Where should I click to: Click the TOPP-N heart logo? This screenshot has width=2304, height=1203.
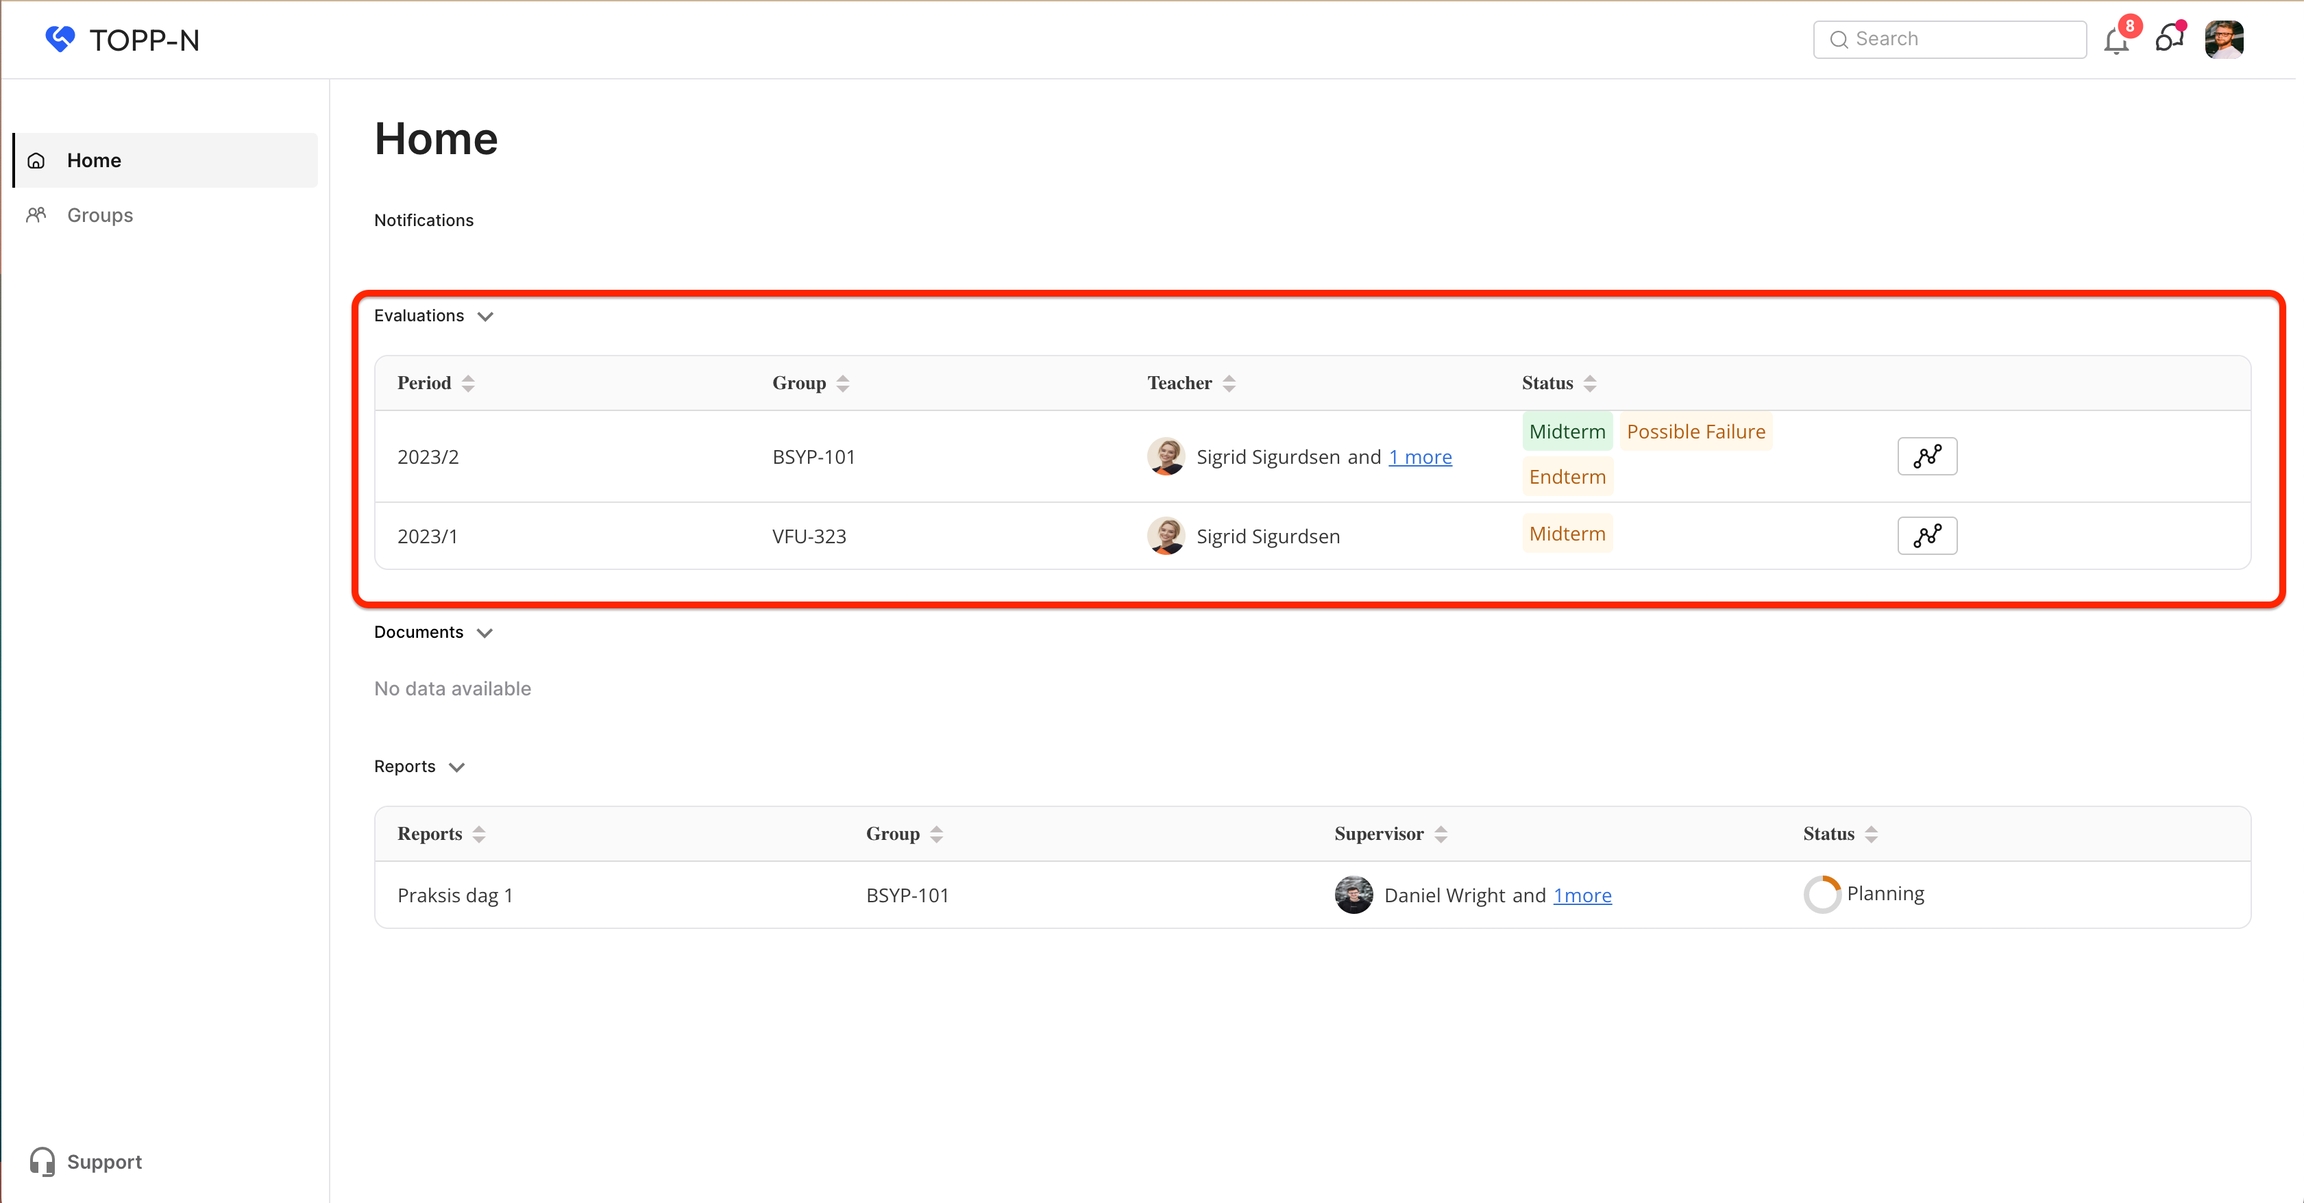click(60, 39)
